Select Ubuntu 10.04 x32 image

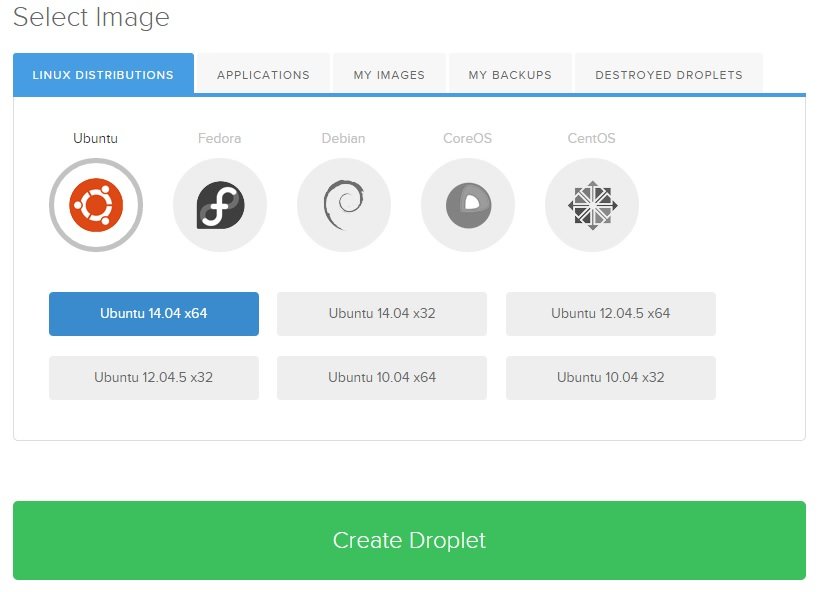(611, 378)
